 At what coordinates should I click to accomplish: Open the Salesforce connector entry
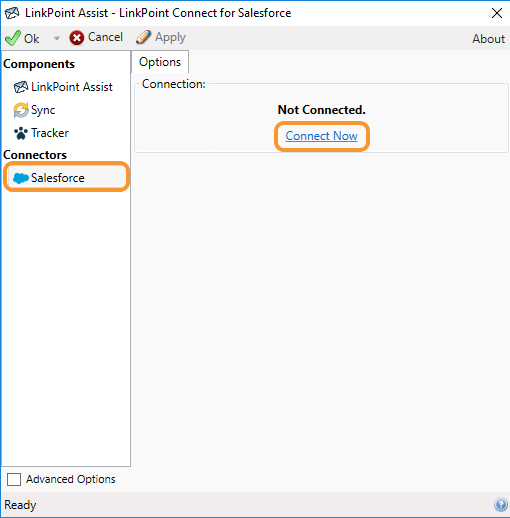pyautogui.click(x=66, y=177)
